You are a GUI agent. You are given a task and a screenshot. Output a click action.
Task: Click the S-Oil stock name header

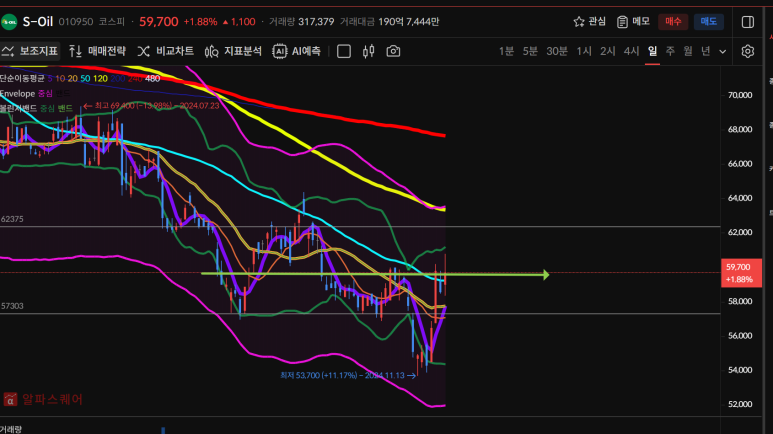[37, 22]
